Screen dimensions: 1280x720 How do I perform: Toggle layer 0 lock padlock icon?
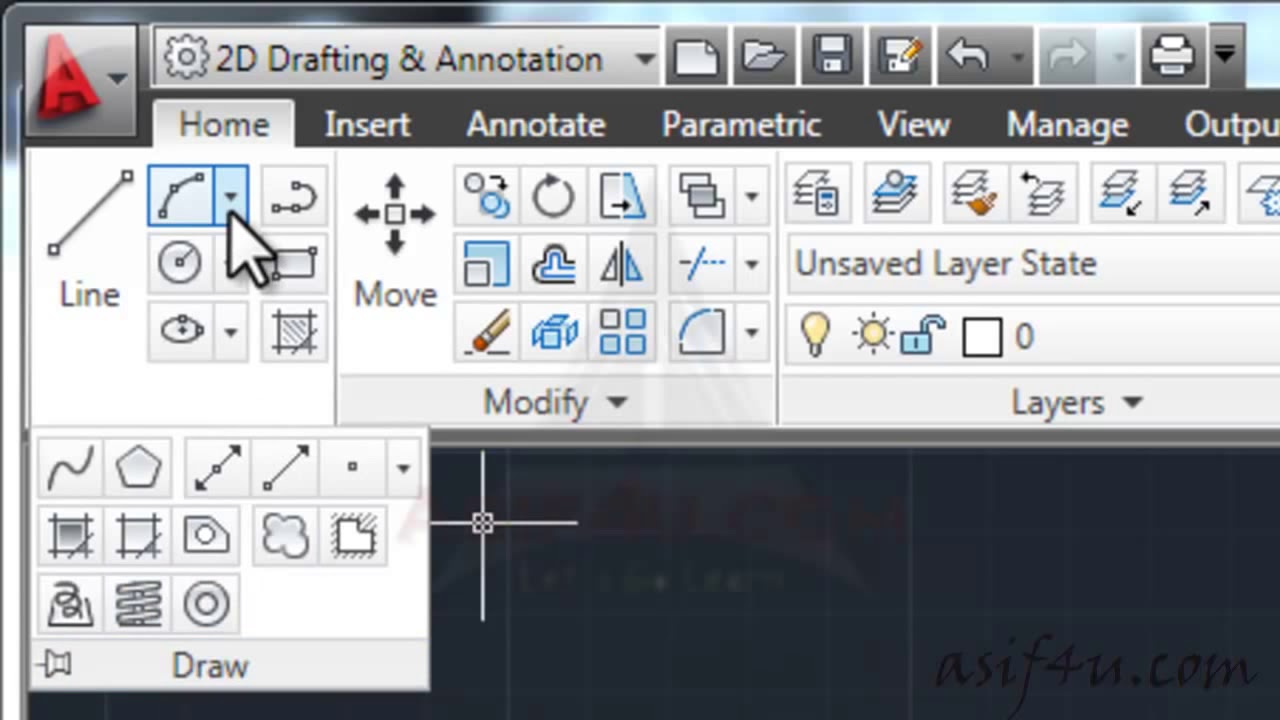[x=923, y=335]
